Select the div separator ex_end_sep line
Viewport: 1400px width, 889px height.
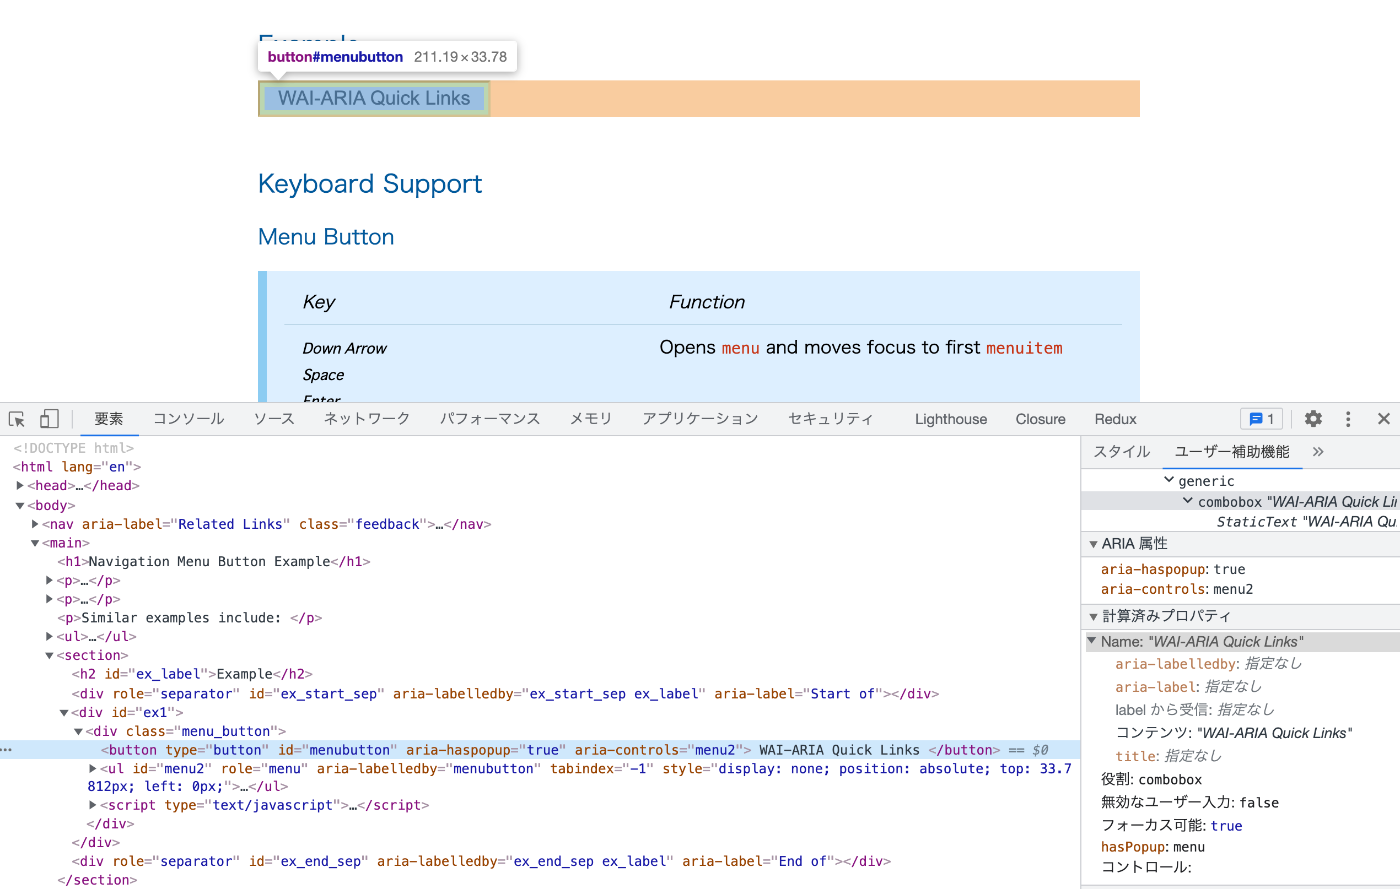[481, 861]
